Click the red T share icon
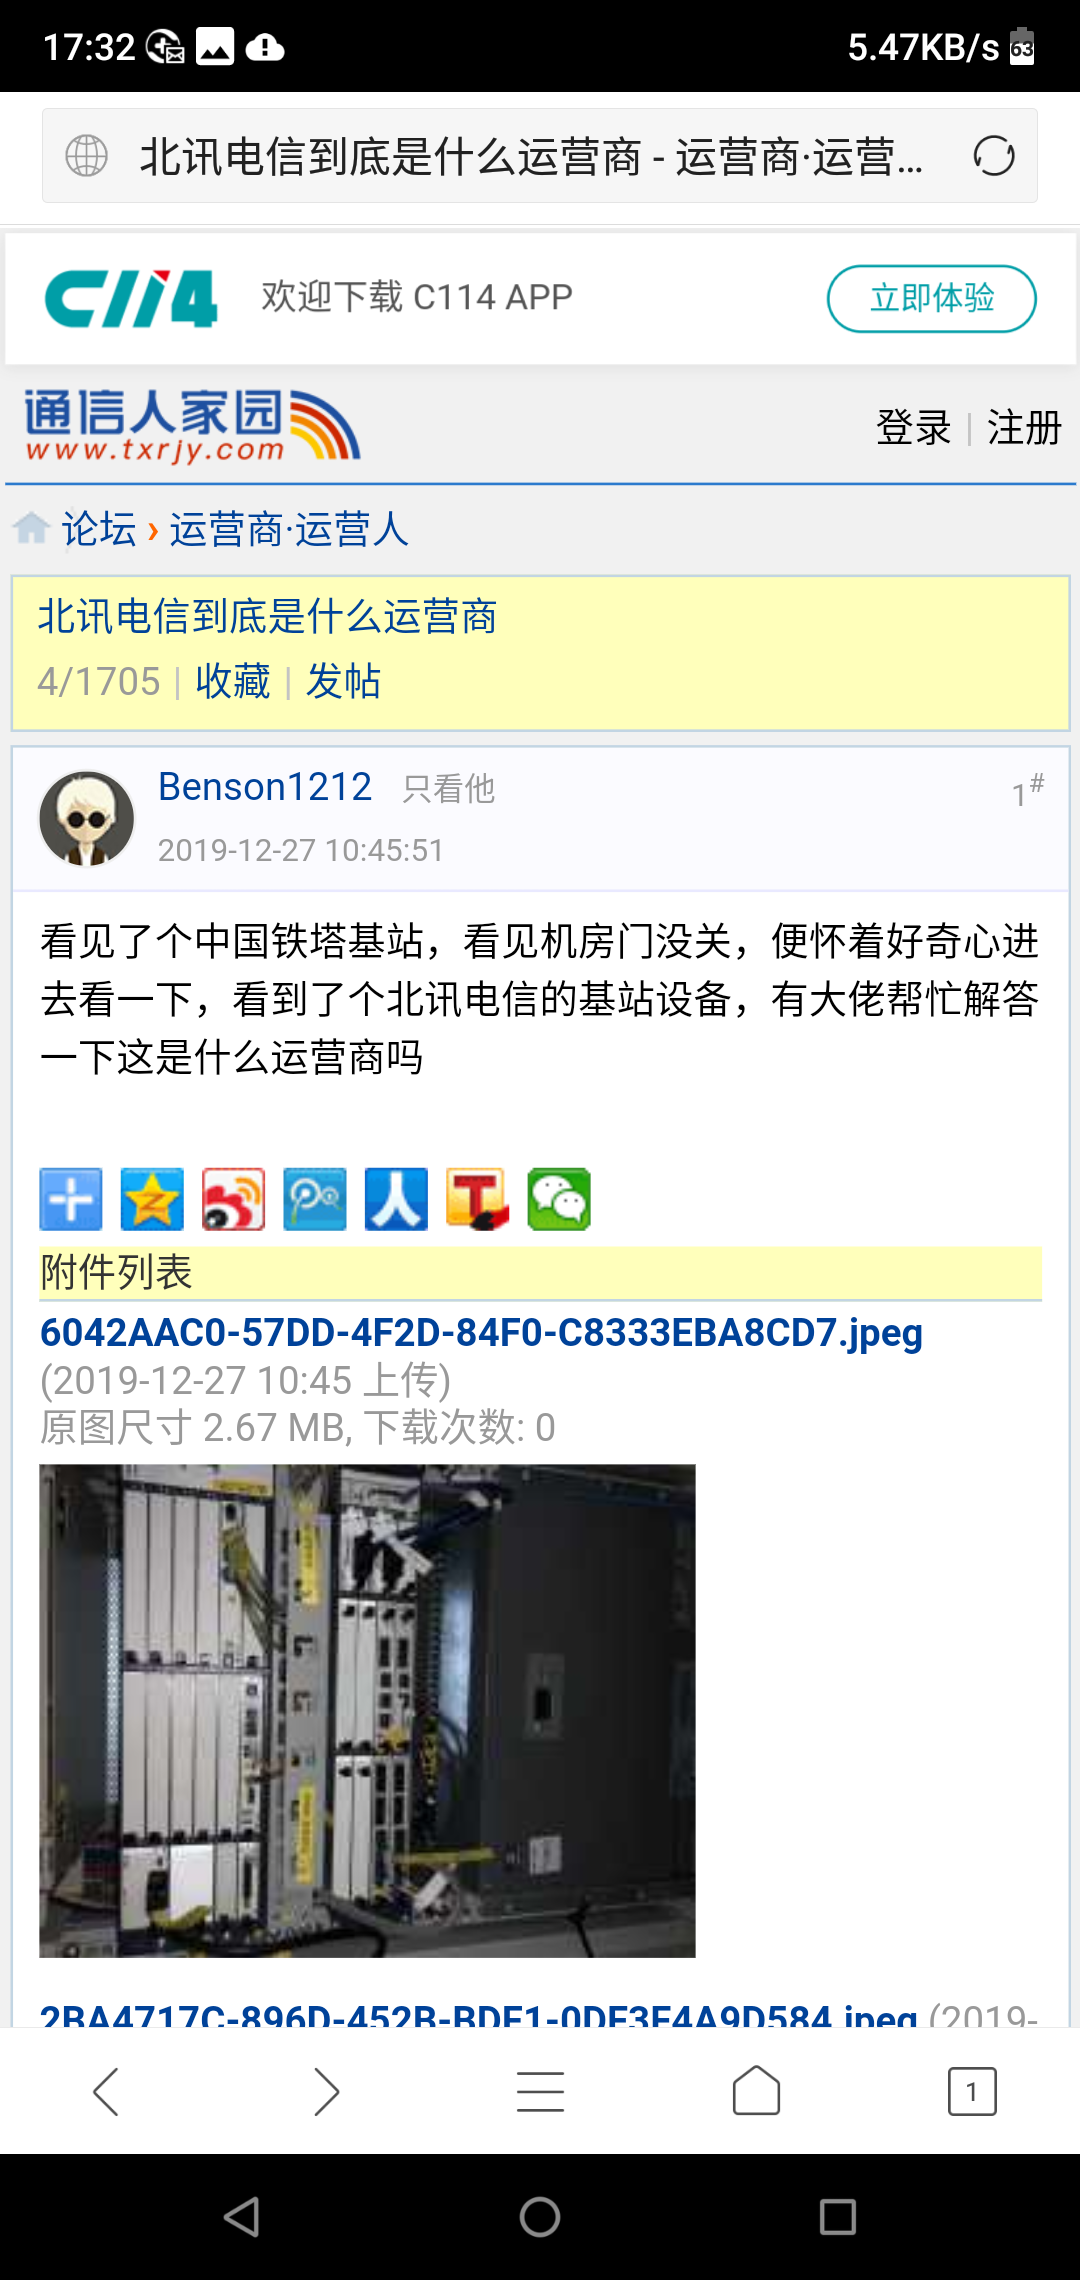 [x=478, y=1199]
